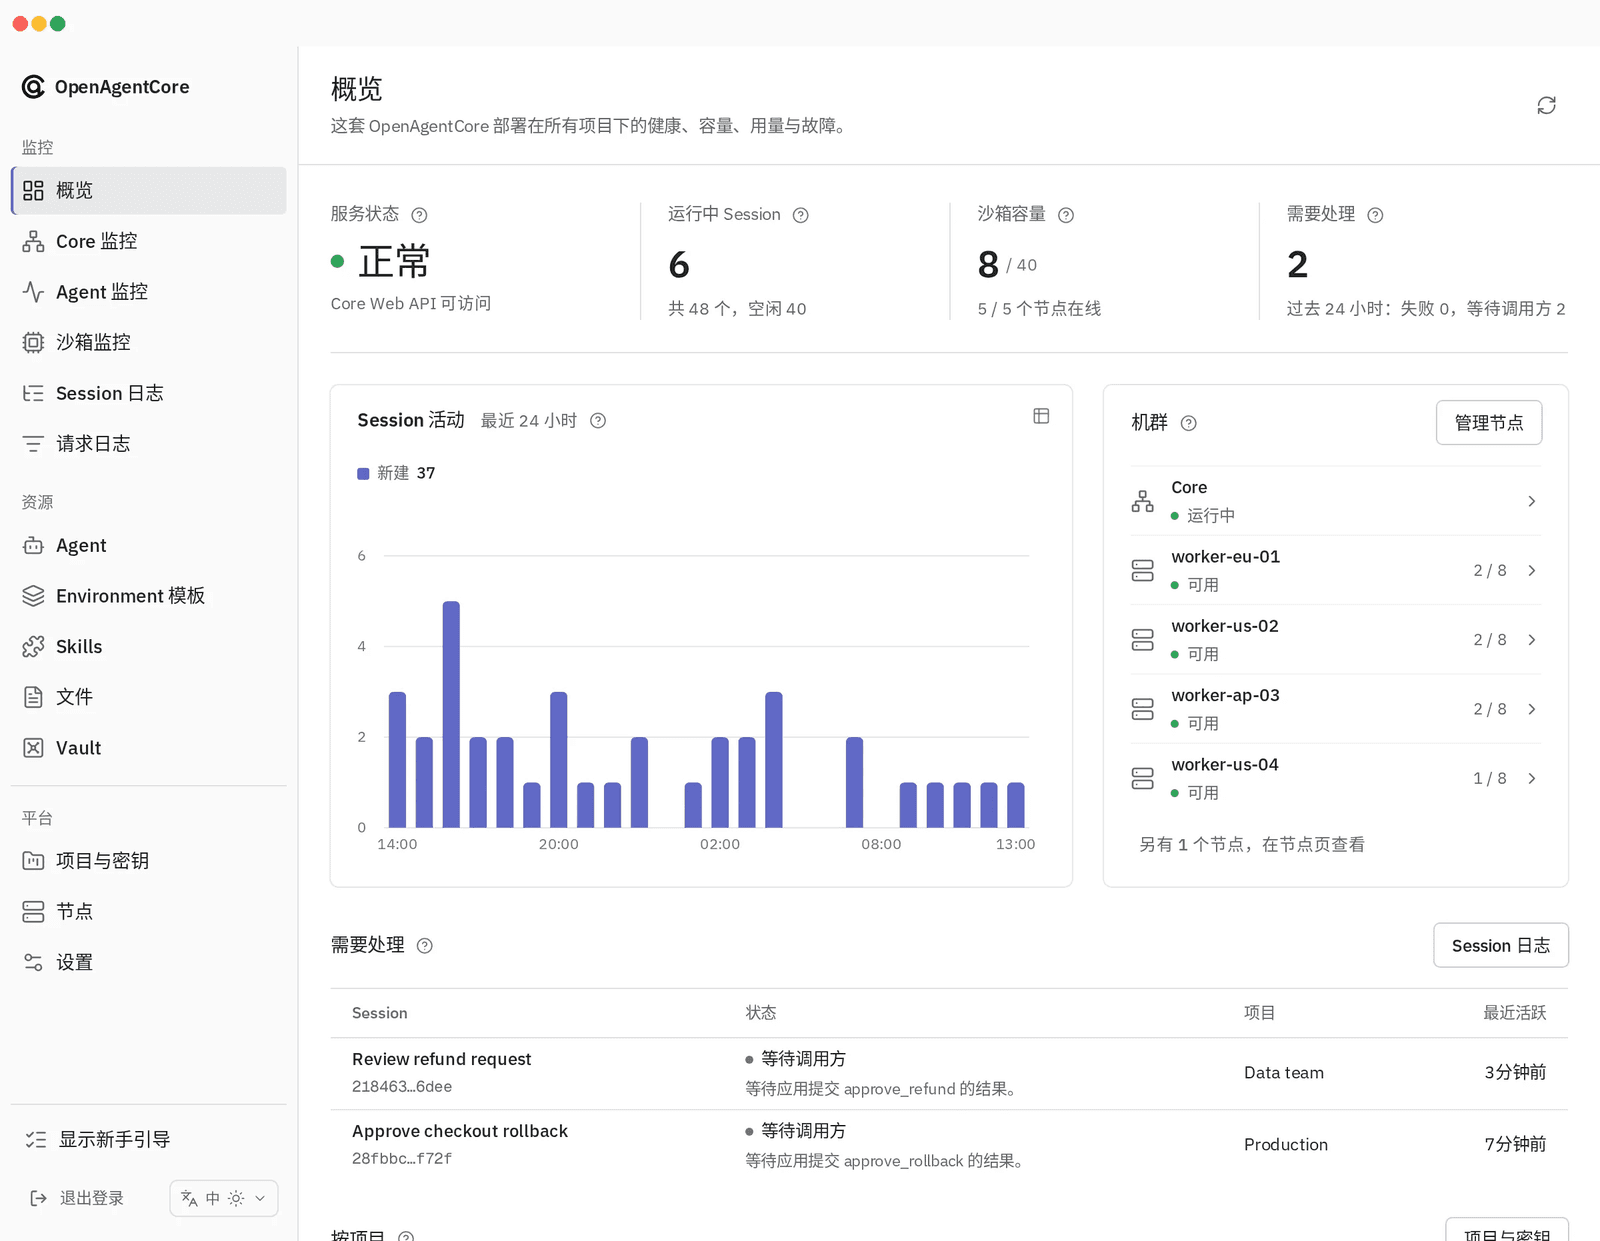Click the 08:00 label on the chart axis
The width and height of the screenshot is (1600, 1241).
pos(881,845)
